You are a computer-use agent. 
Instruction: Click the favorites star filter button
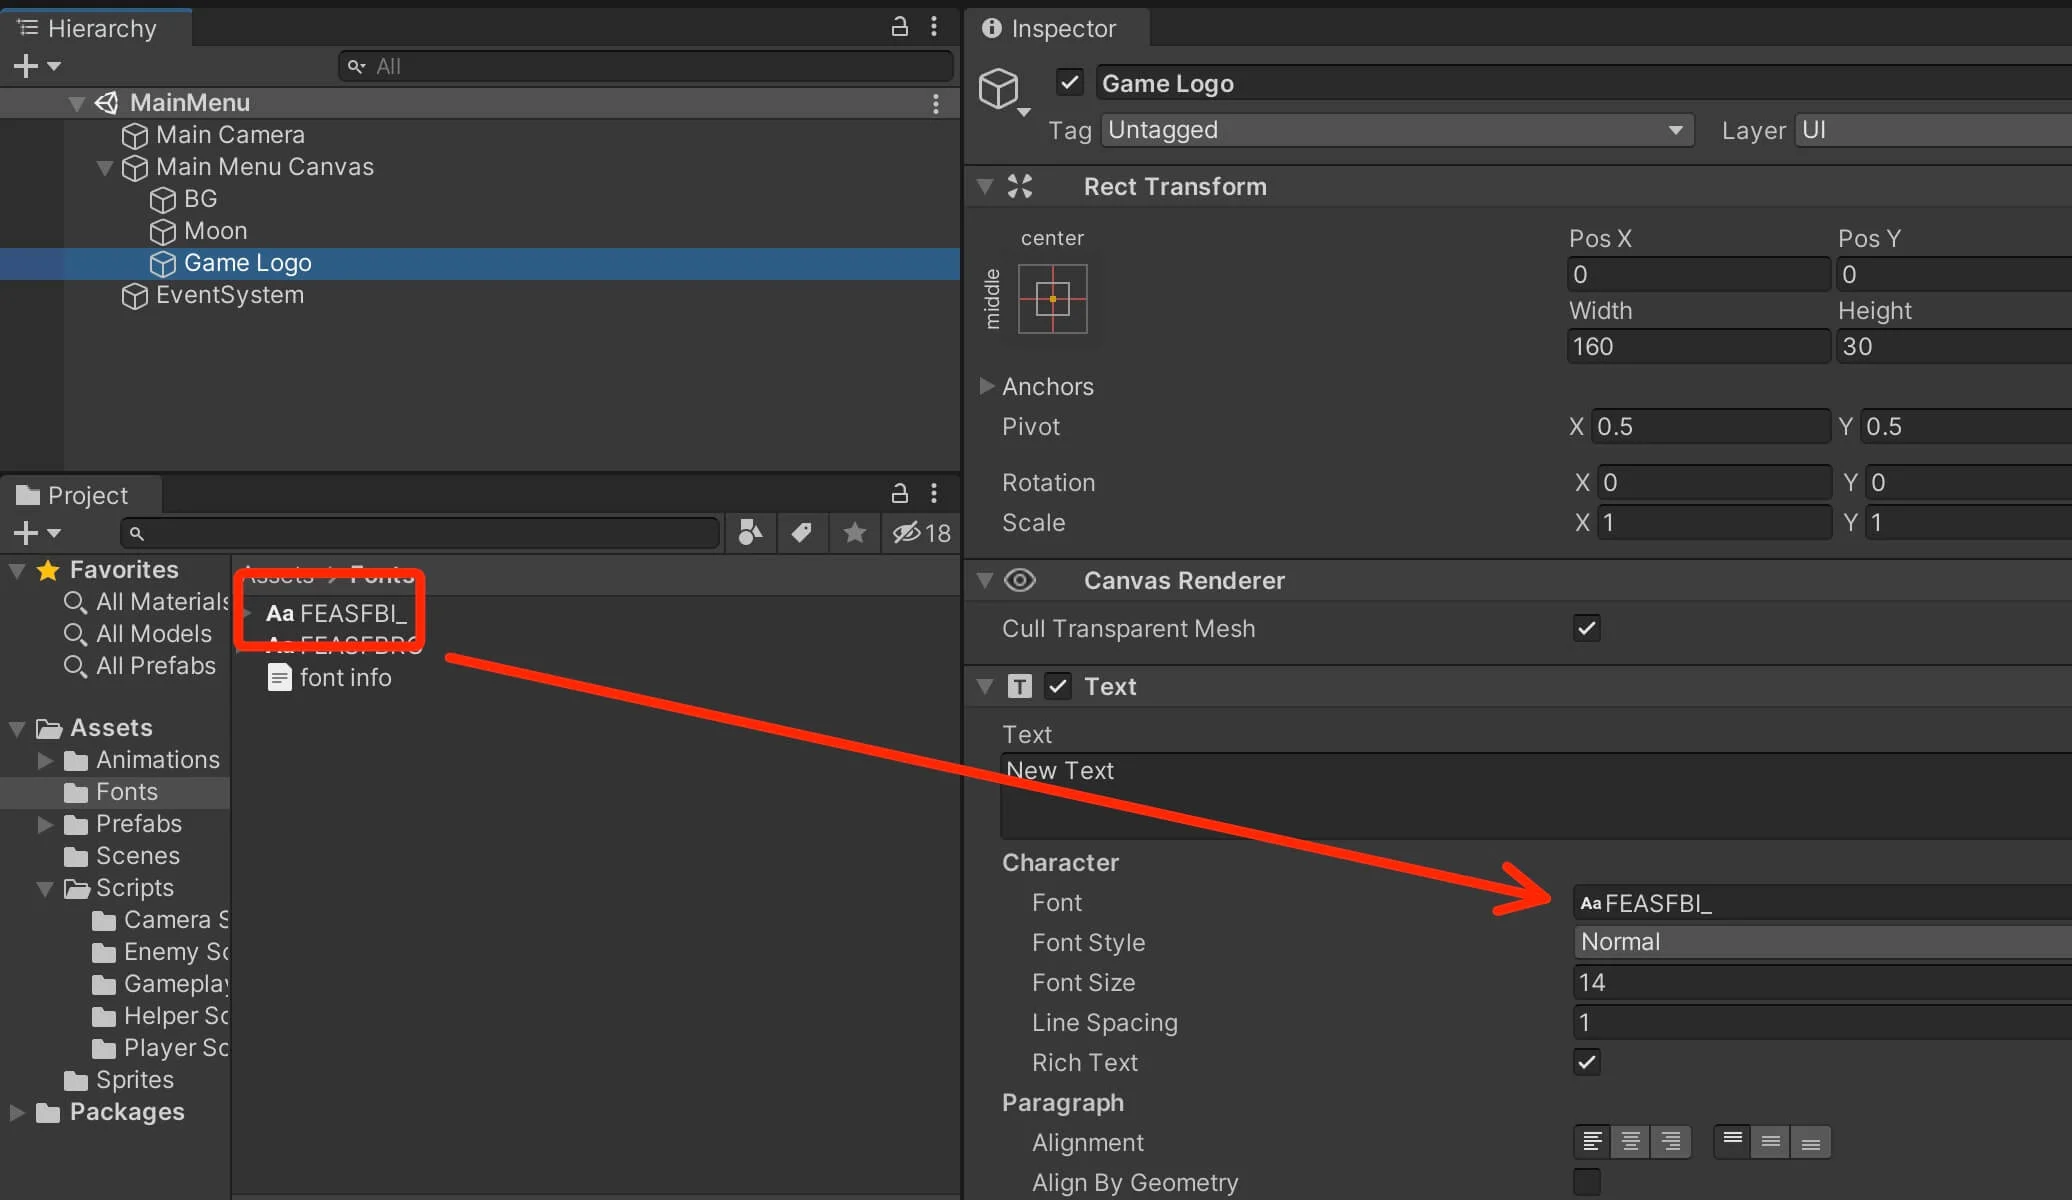[854, 533]
